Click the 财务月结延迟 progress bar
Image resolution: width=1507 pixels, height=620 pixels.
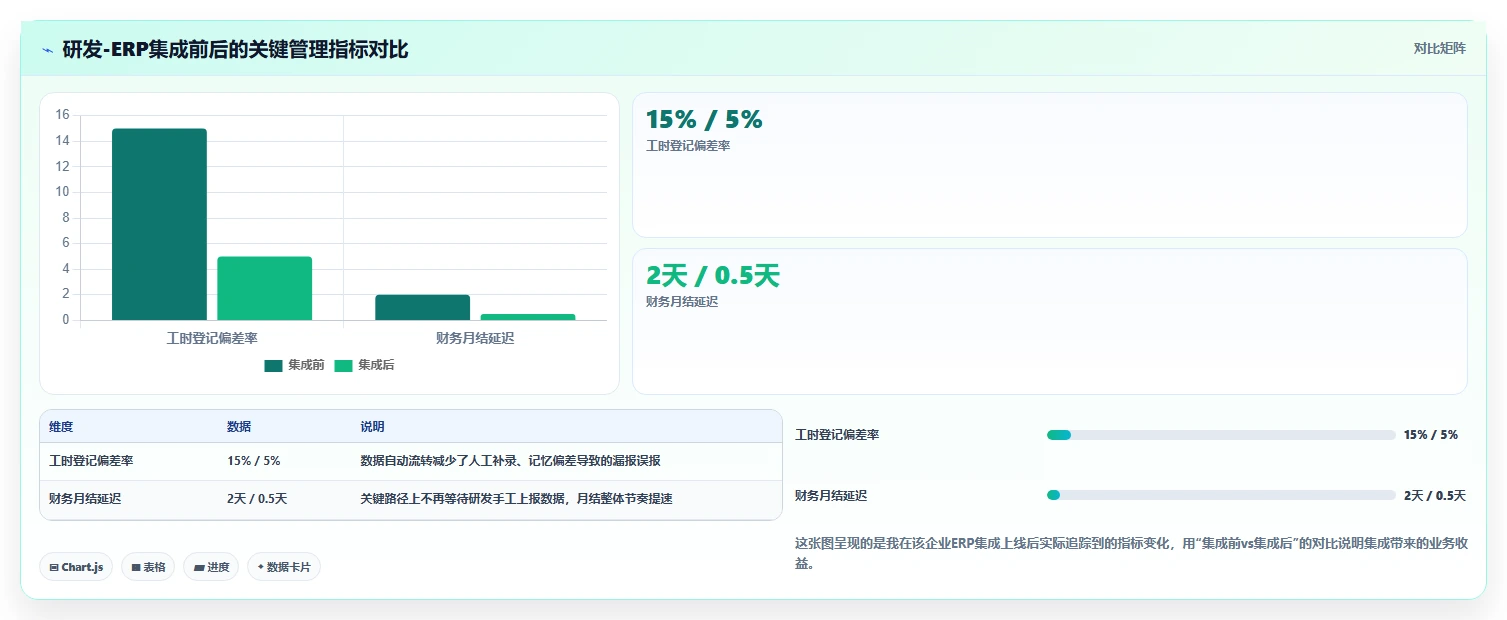1221,495
